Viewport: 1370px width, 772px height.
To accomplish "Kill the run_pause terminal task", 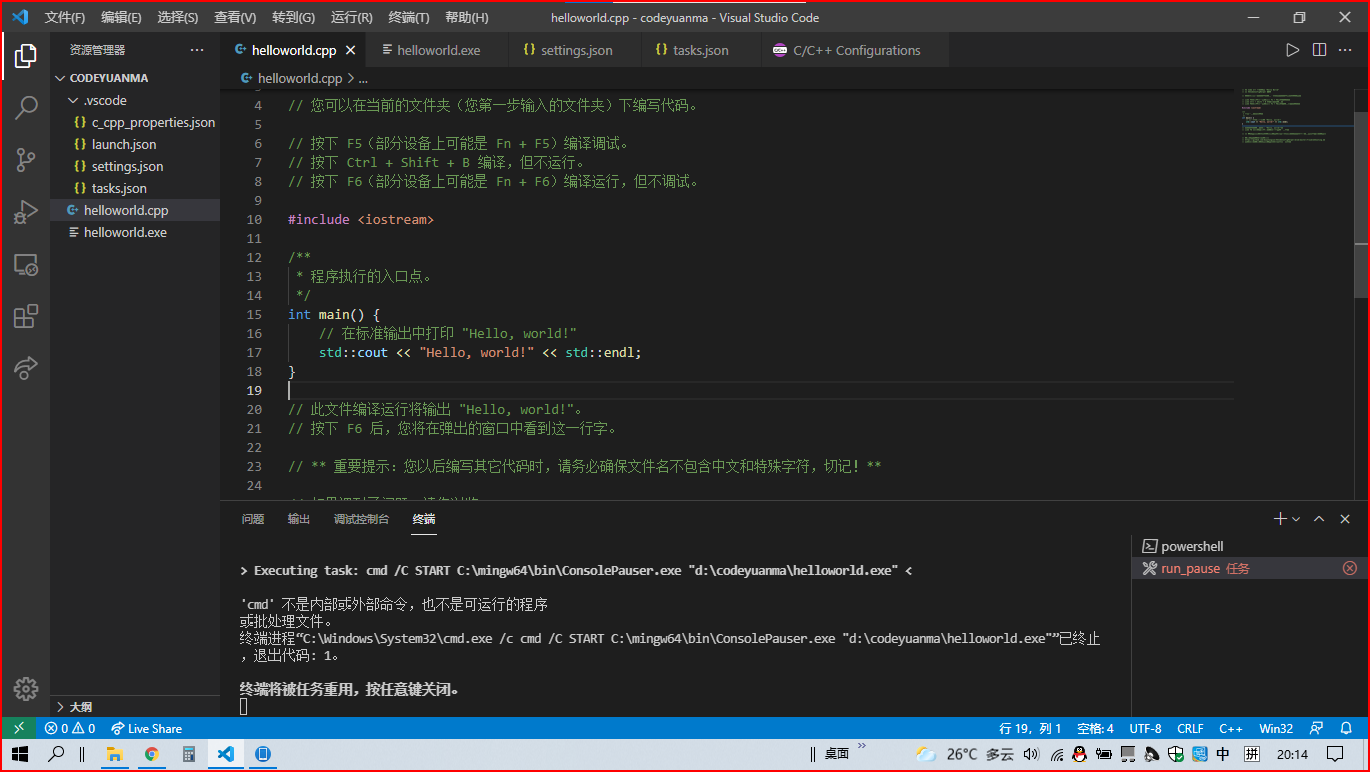I will point(1350,568).
